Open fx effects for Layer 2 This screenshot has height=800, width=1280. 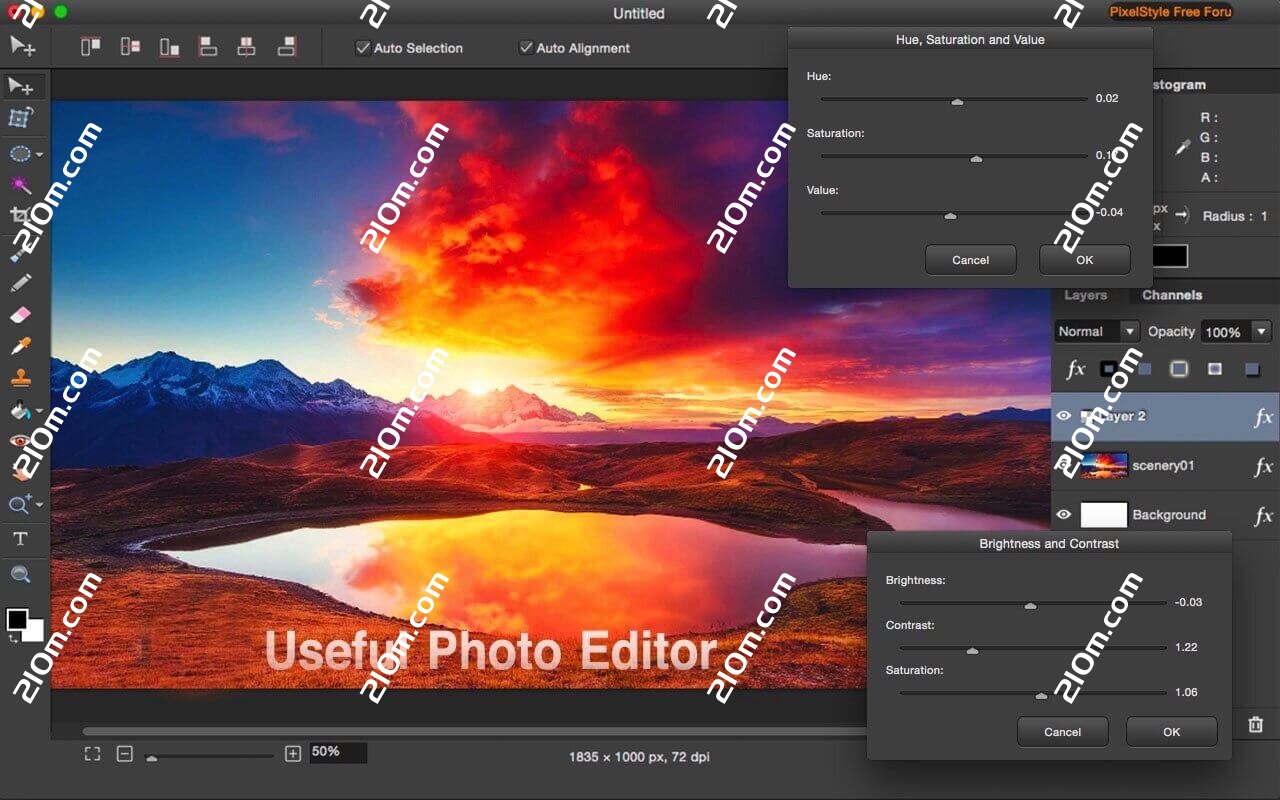tap(1263, 418)
